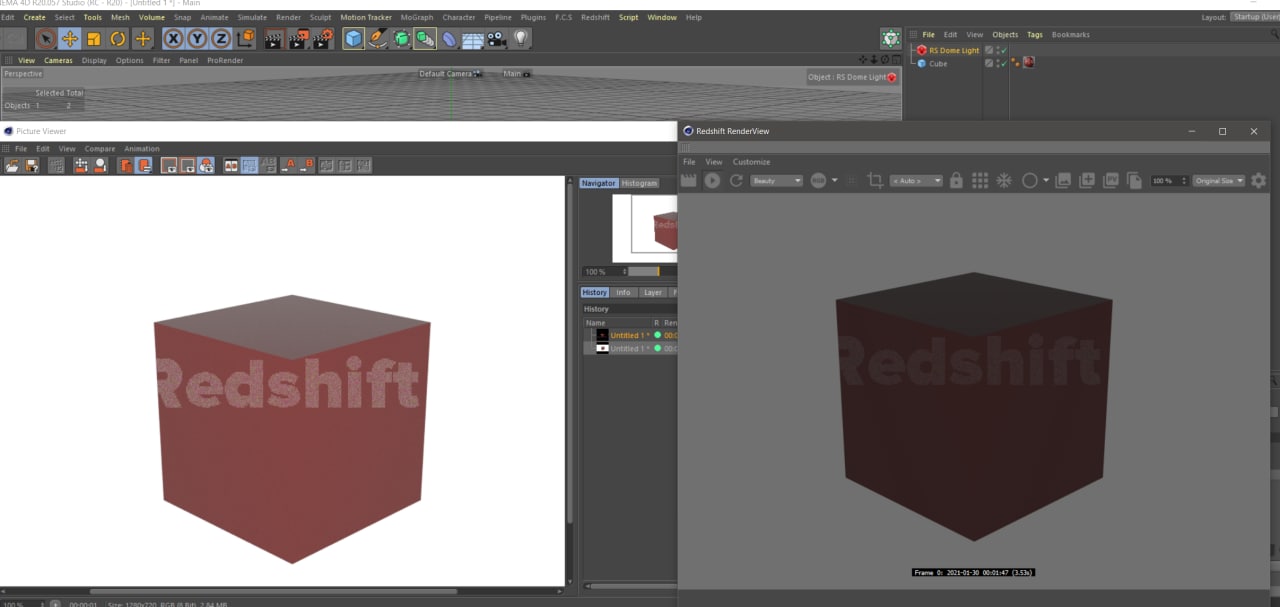
Task: Click Set B compare icon in Picture Viewer
Action: point(308,166)
